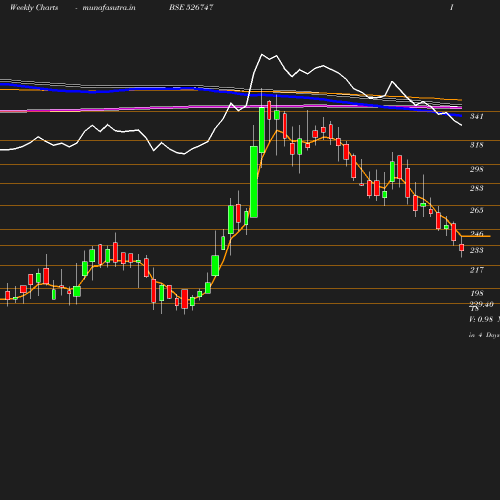Click the 'BSE 526747' stock code
The height and width of the screenshot is (500, 500).
pos(191,7)
